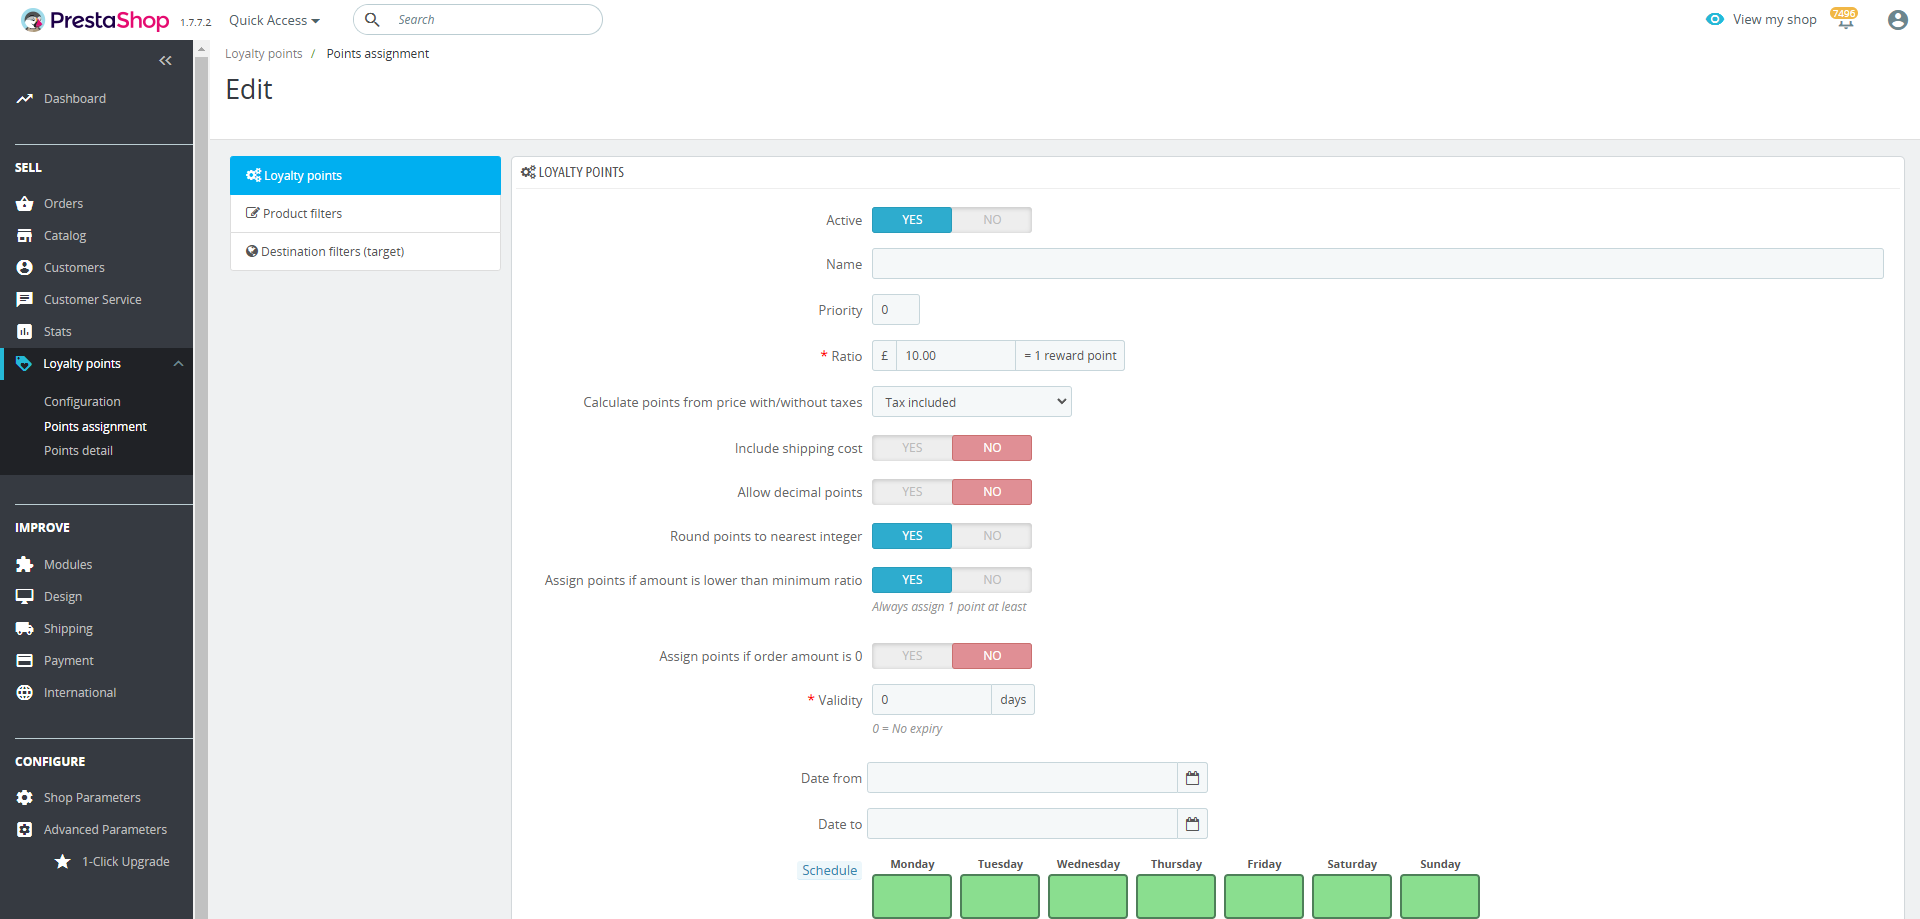Open the Date from calendar icon
The height and width of the screenshot is (919, 1920).
pyautogui.click(x=1192, y=778)
